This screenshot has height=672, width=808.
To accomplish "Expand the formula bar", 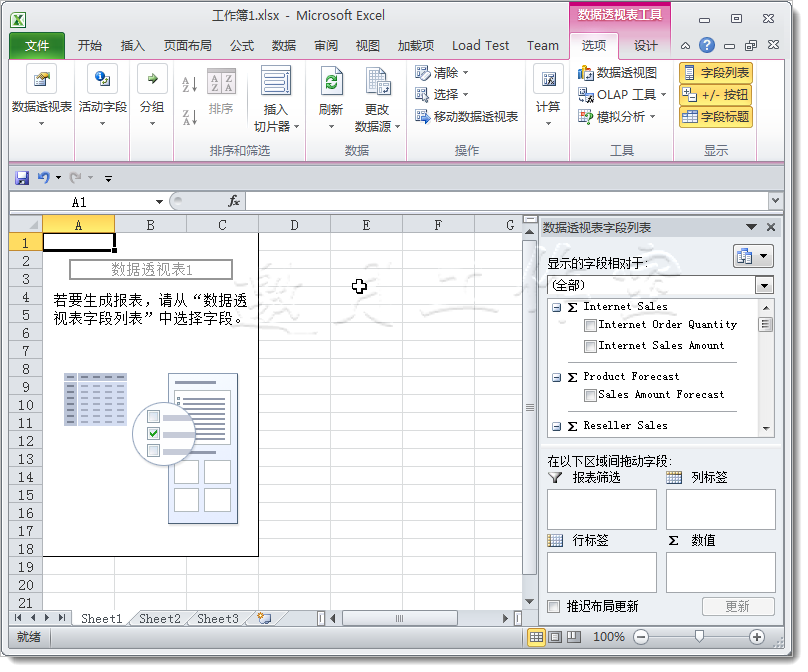I will pyautogui.click(x=775, y=200).
